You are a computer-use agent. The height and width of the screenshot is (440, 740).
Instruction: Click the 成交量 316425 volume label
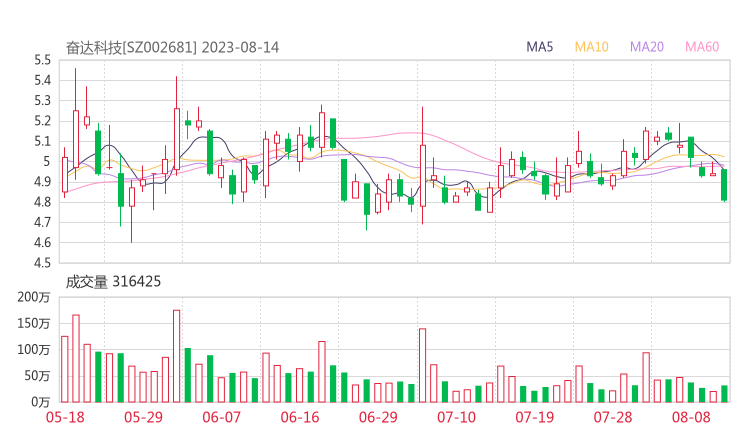point(113,282)
